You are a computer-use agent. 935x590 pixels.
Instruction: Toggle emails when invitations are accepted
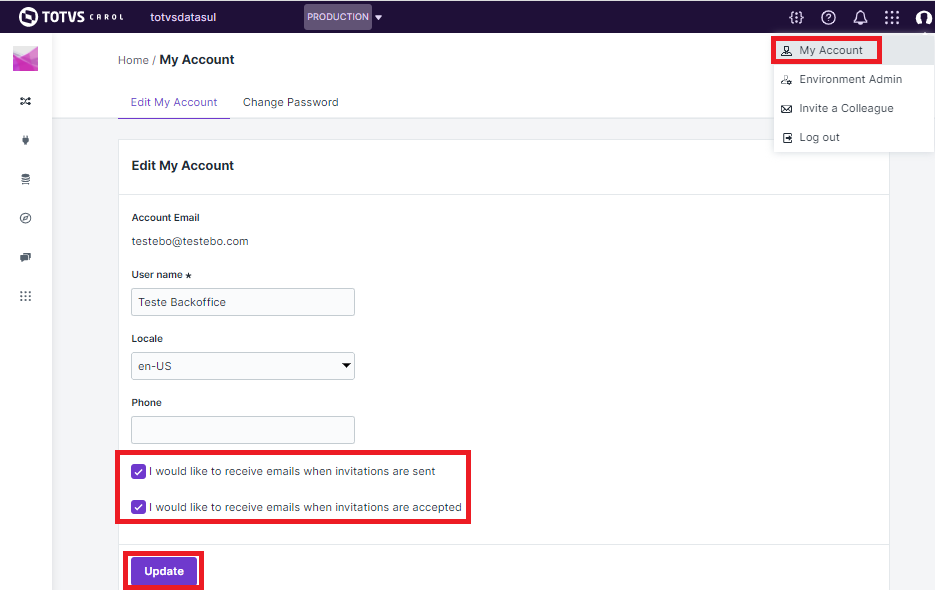(x=138, y=507)
